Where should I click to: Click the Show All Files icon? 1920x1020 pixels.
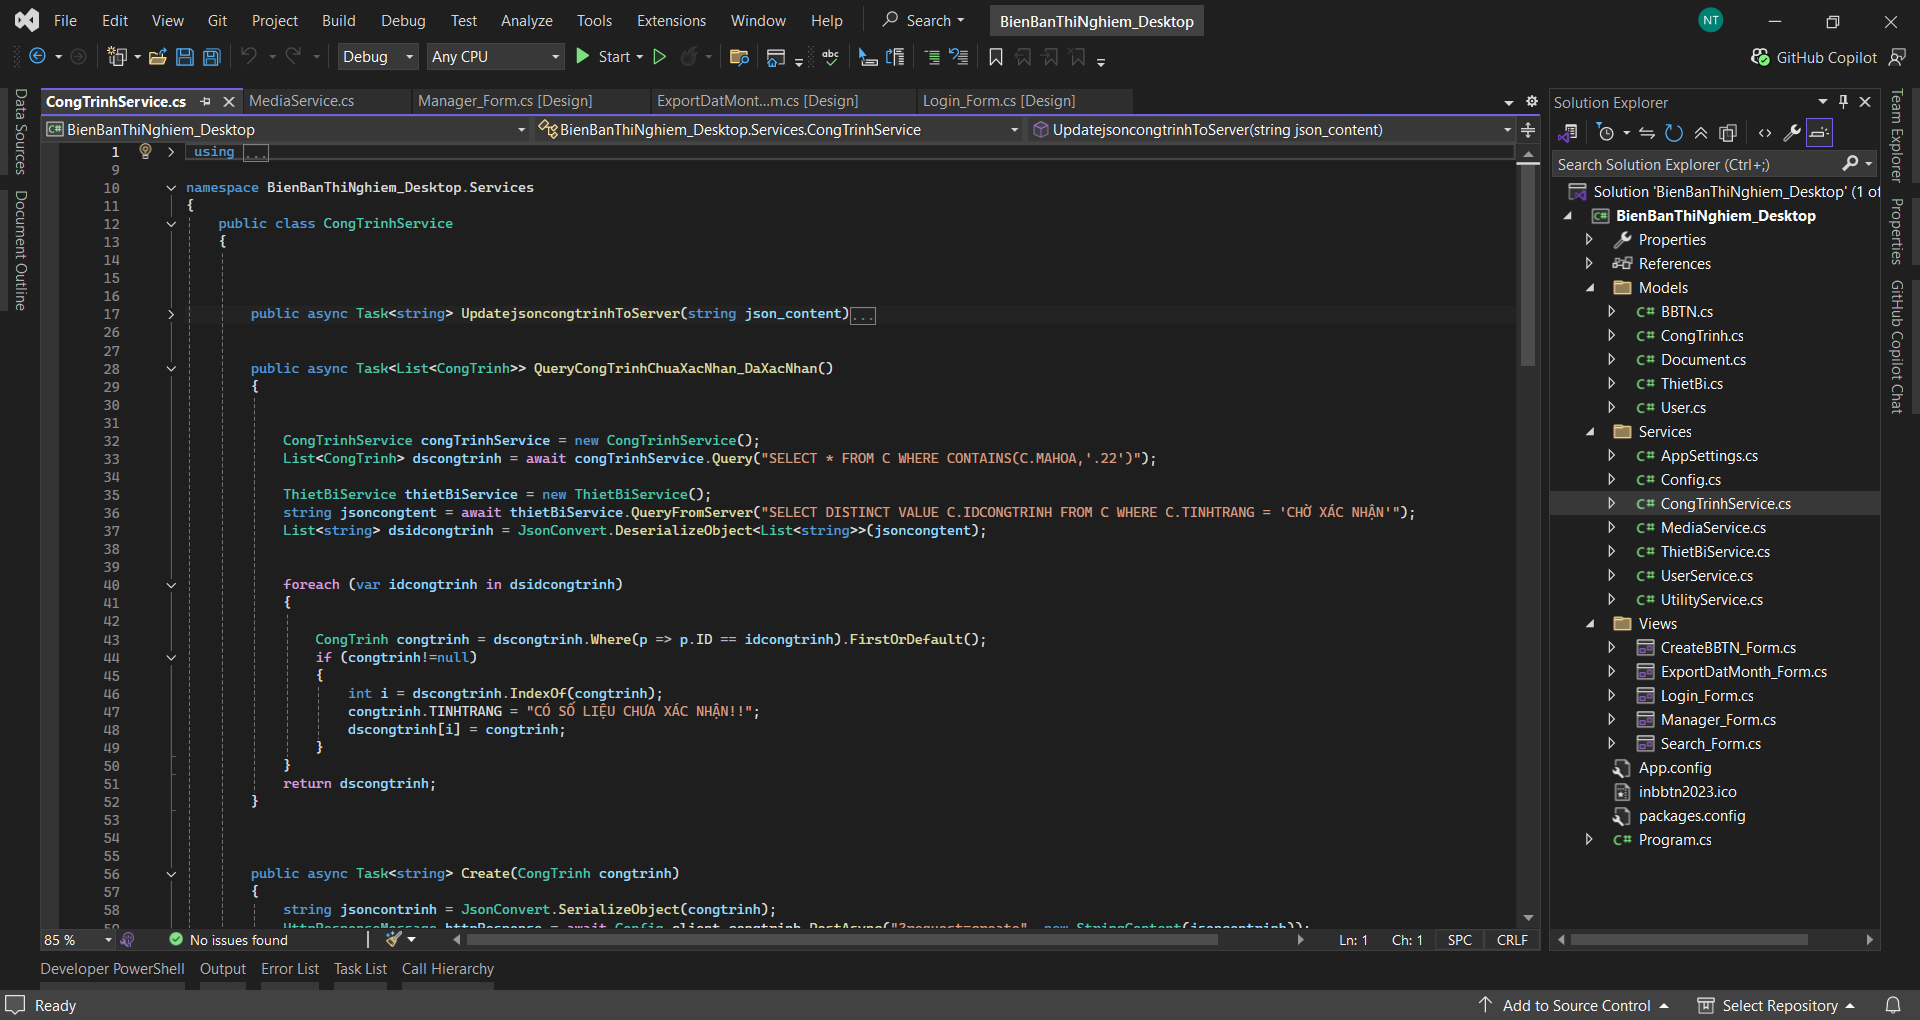point(1728,133)
